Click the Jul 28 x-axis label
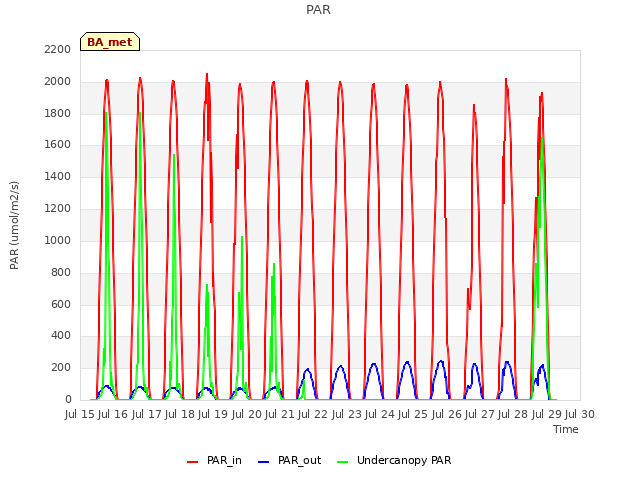Screen dimensions: 640x480 (x=513, y=414)
